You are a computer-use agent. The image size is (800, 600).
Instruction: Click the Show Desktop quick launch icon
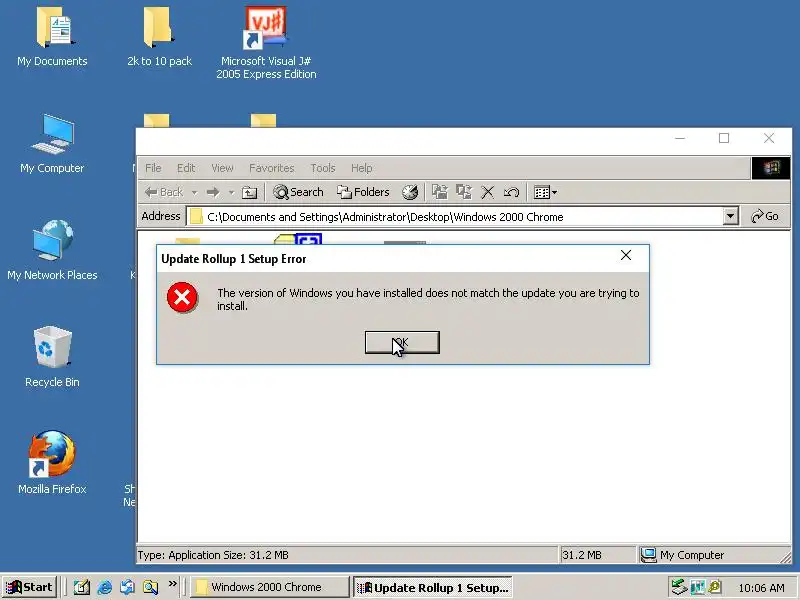click(81, 588)
